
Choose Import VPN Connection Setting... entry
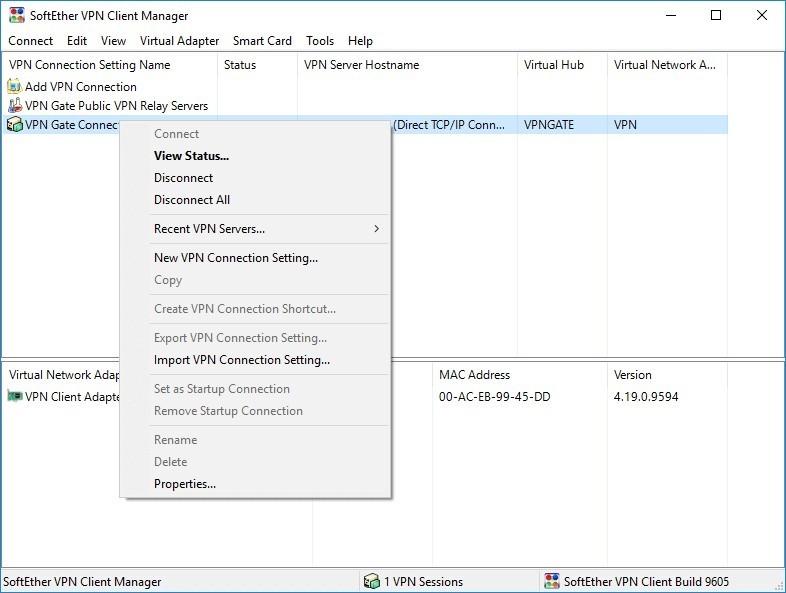(x=255, y=360)
